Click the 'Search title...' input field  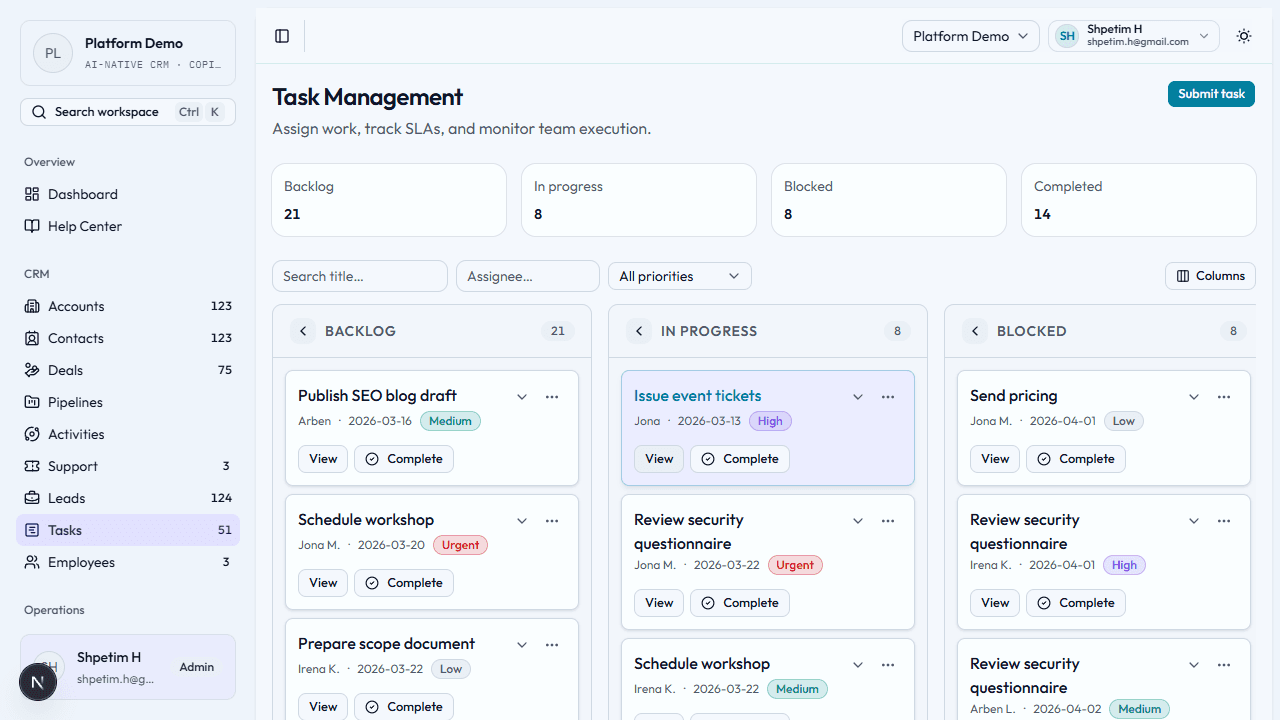click(x=359, y=275)
